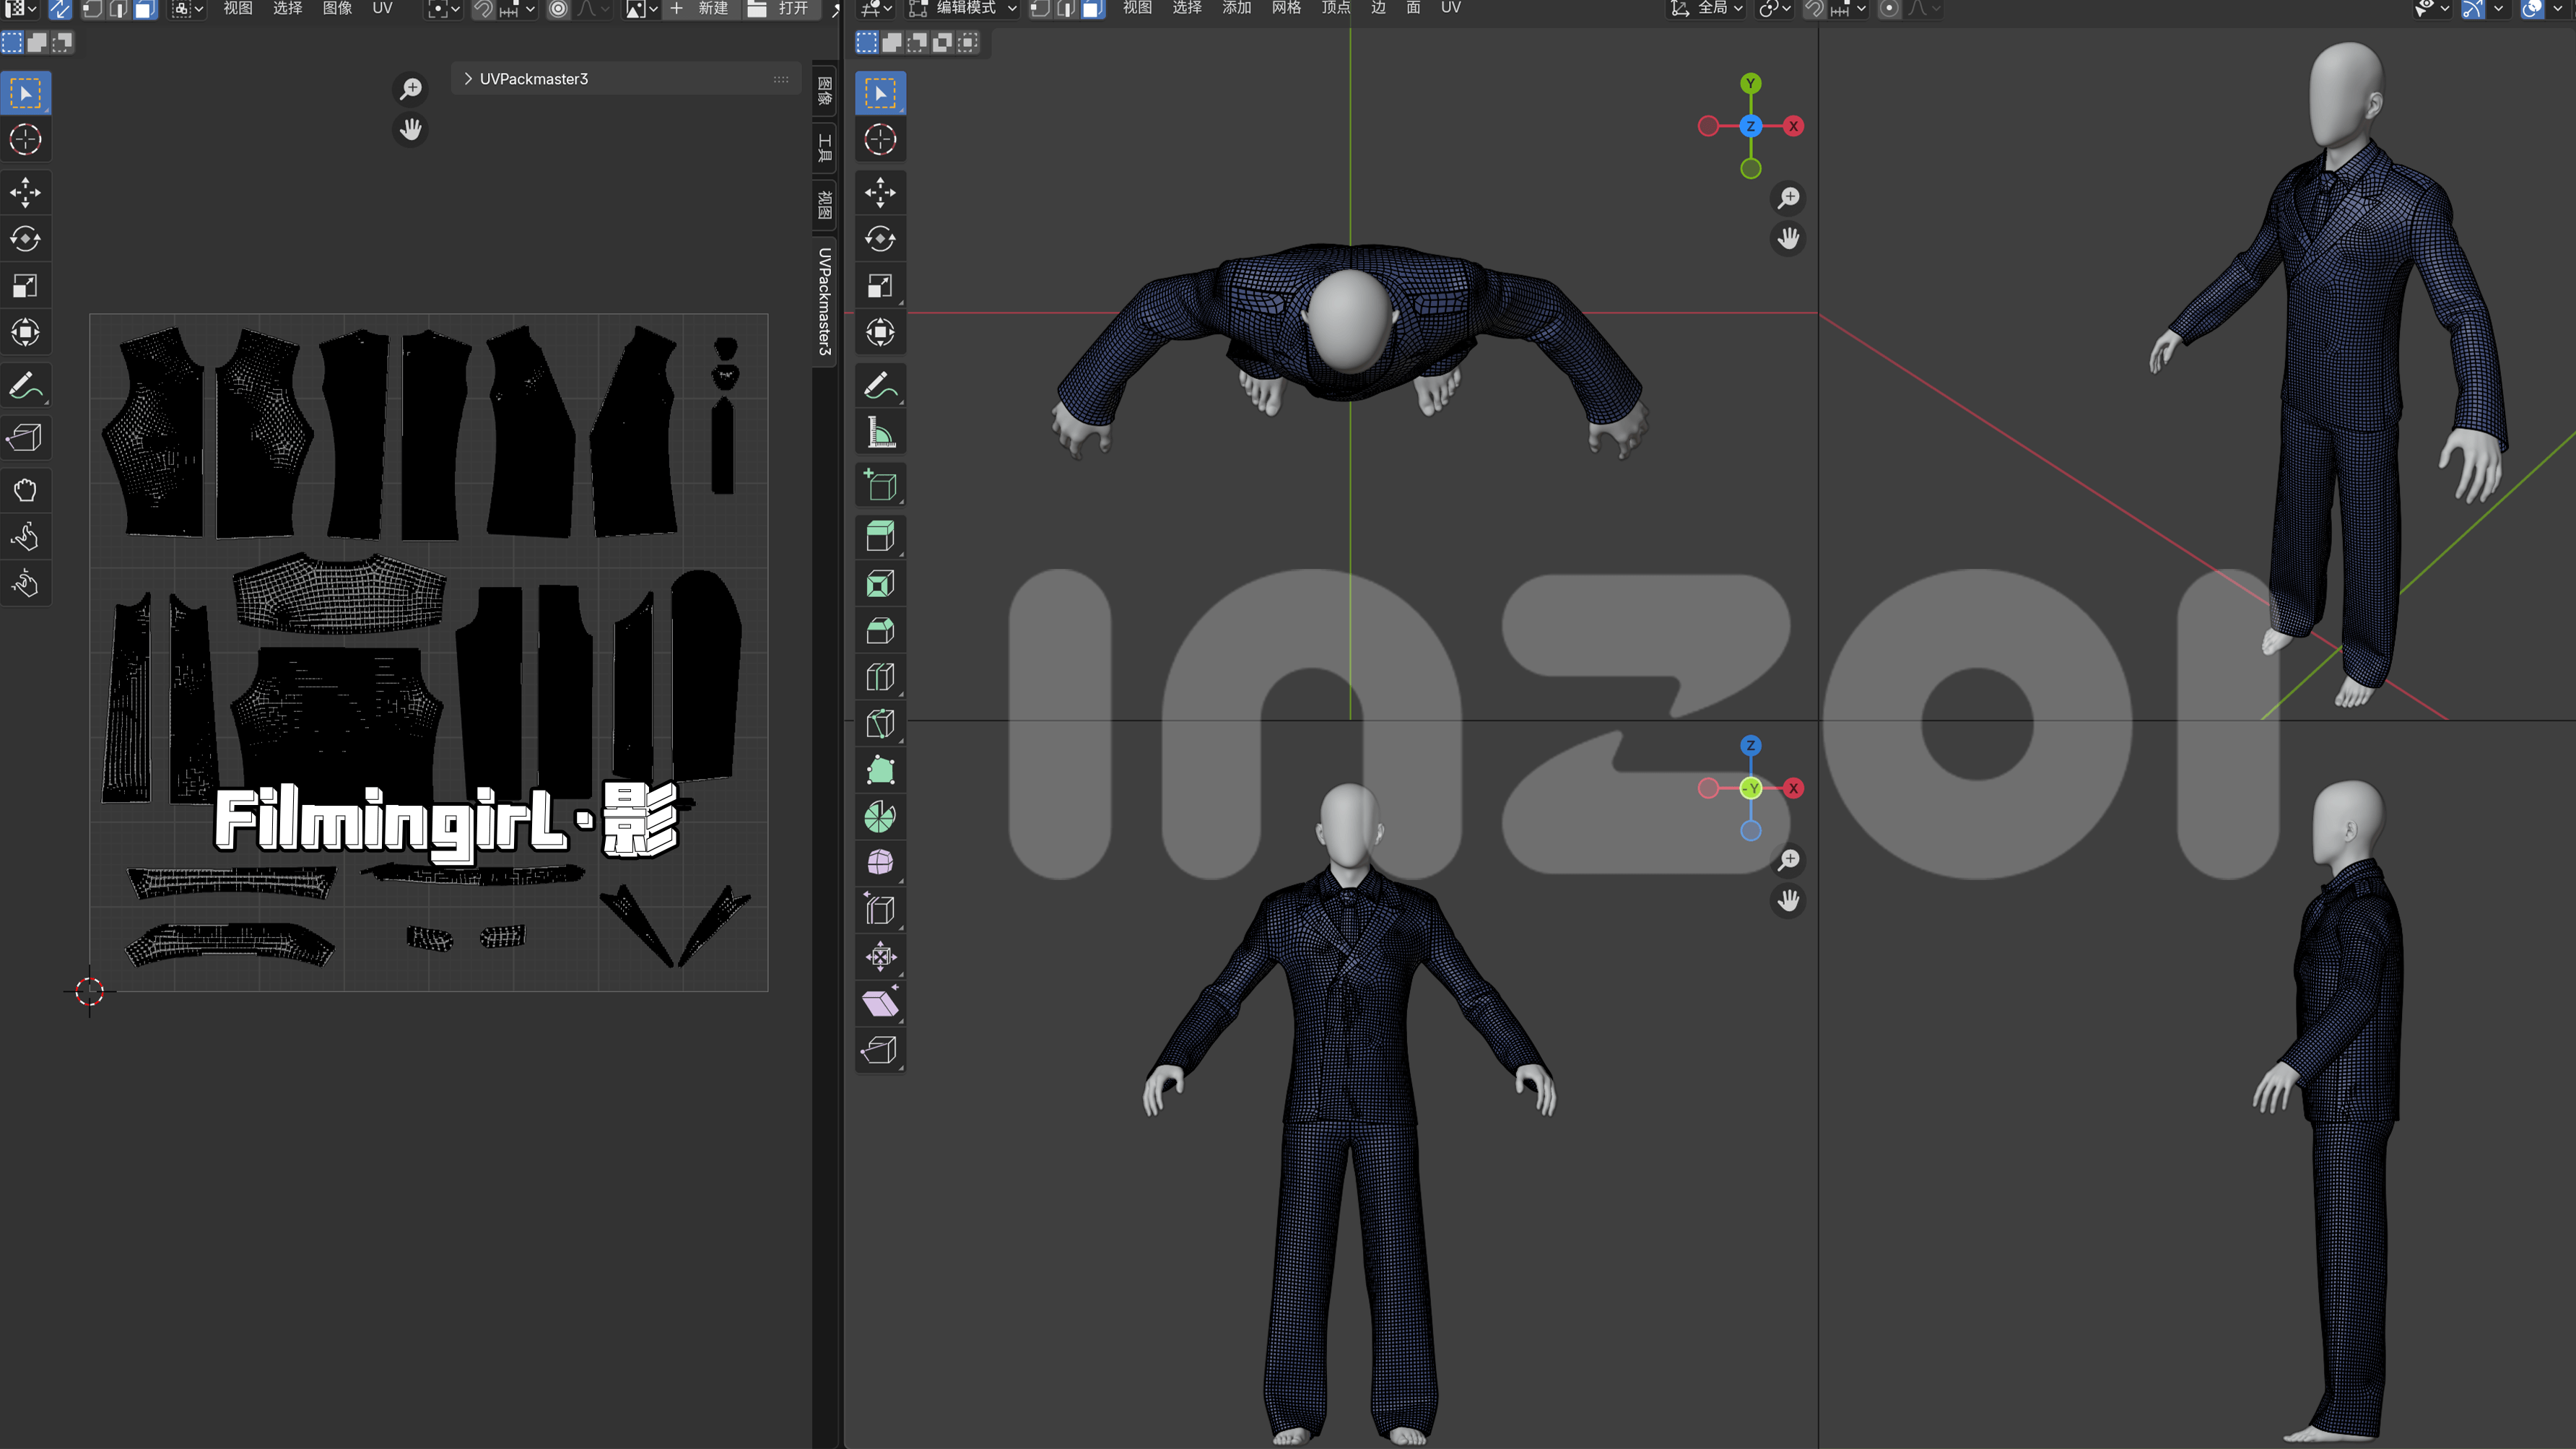Select the Transform tool in 3D viewport
Viewport: 2576px width, 1449px height.
(x=880, y=332)
